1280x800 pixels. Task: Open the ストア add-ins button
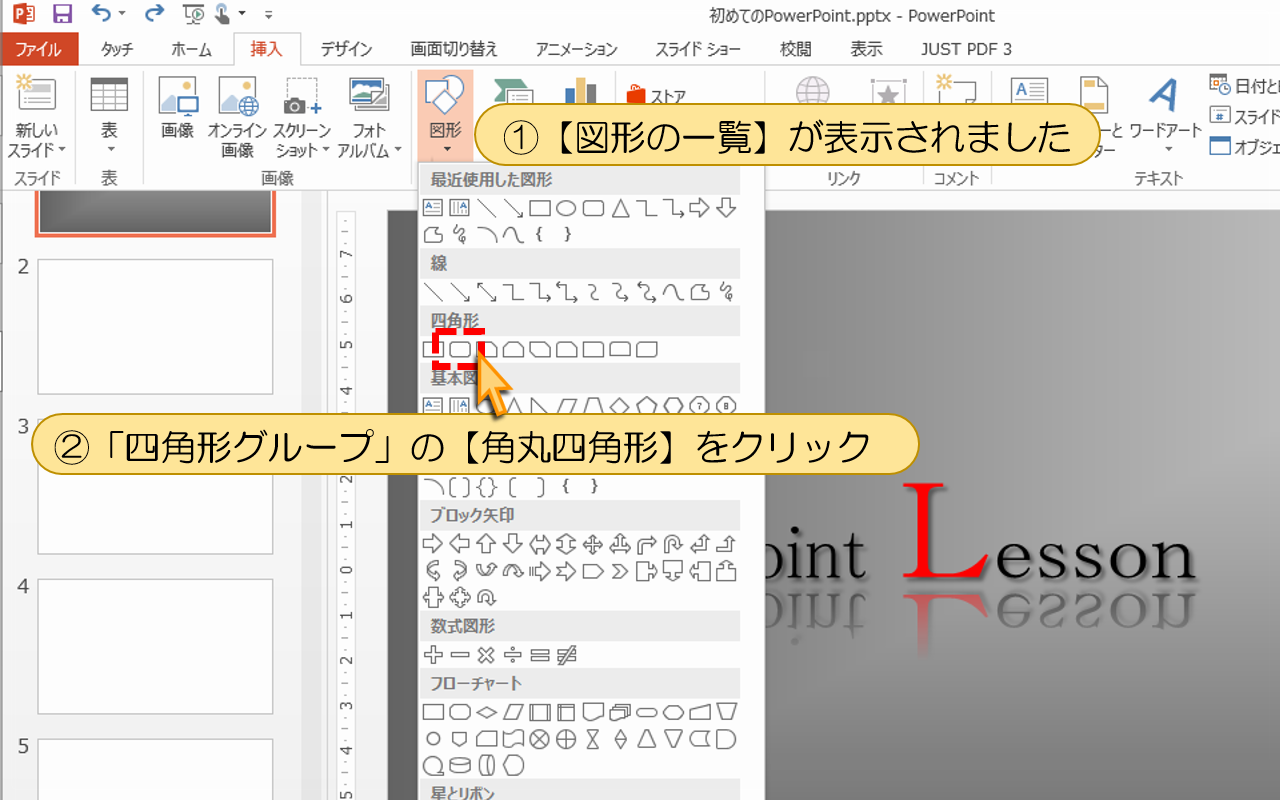(x=656, y=96)
